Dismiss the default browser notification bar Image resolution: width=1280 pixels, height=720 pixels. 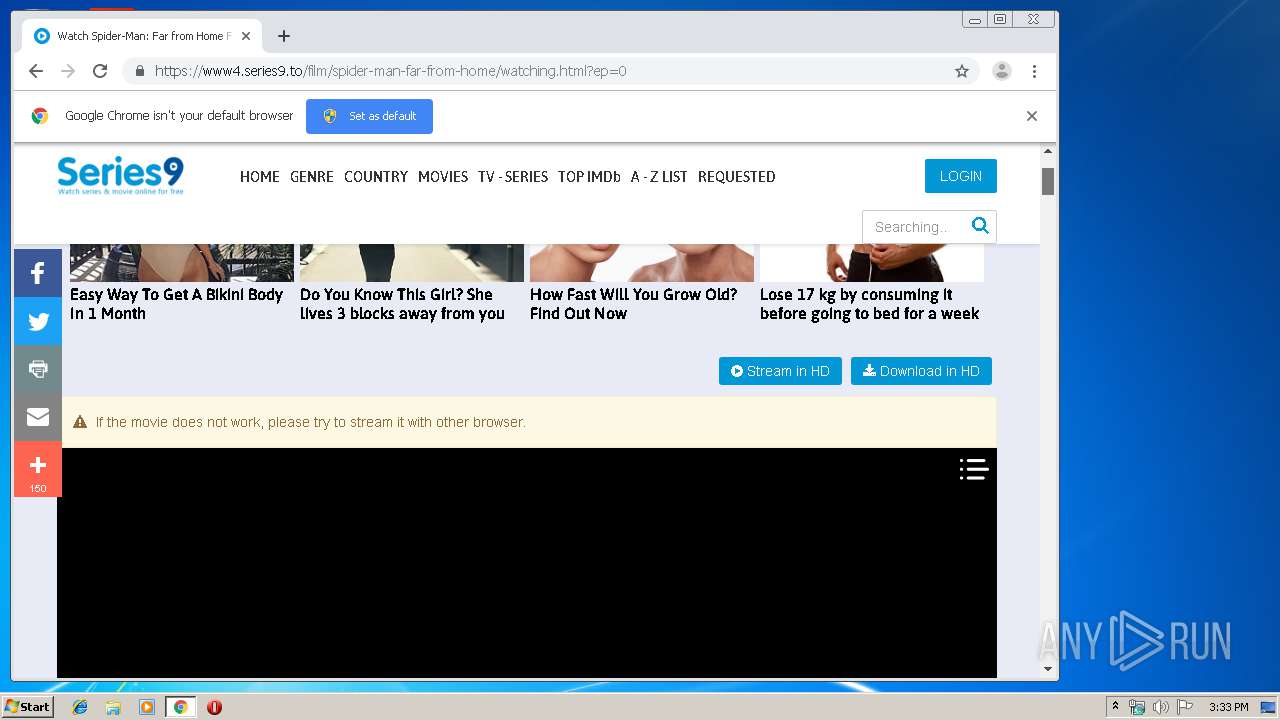coord(1032,116)
